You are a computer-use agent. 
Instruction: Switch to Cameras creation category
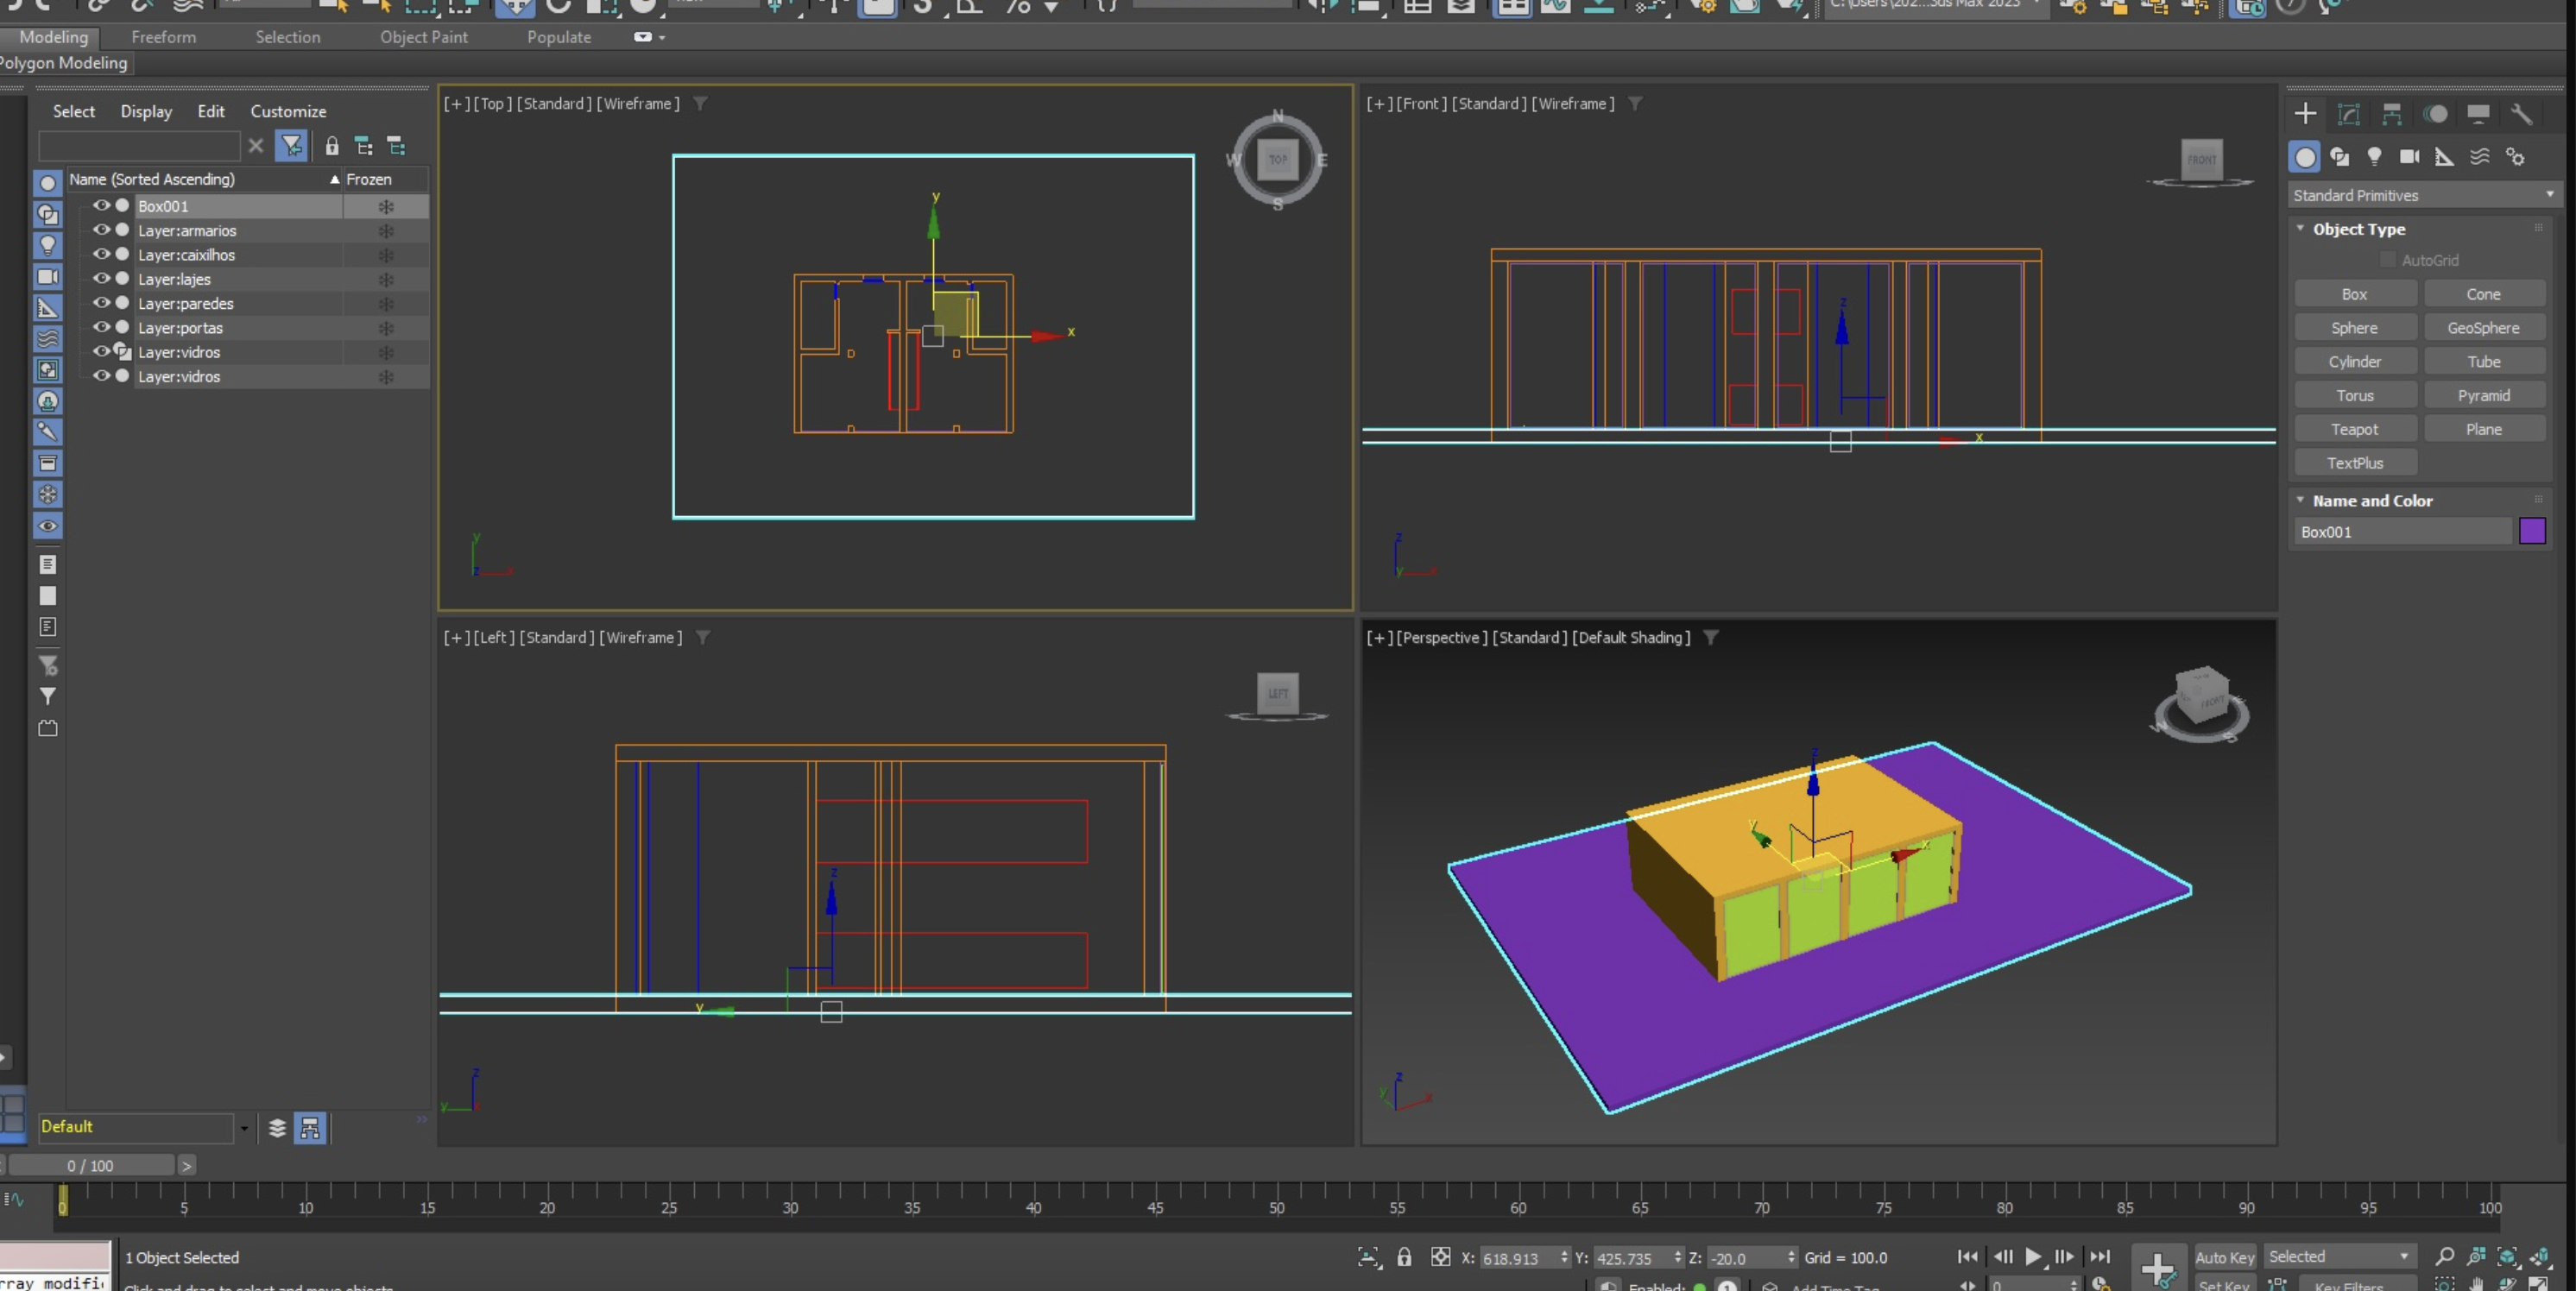point(2409,157)
